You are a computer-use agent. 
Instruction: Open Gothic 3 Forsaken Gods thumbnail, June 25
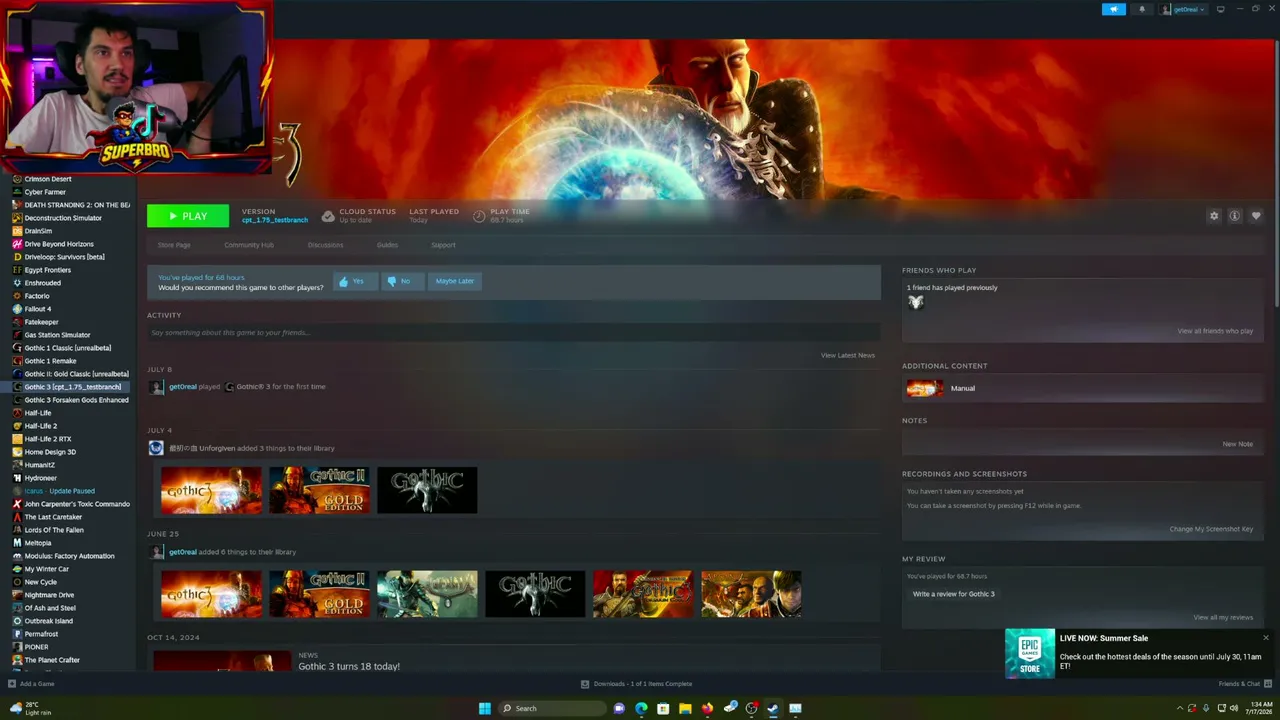click(643, 594)
